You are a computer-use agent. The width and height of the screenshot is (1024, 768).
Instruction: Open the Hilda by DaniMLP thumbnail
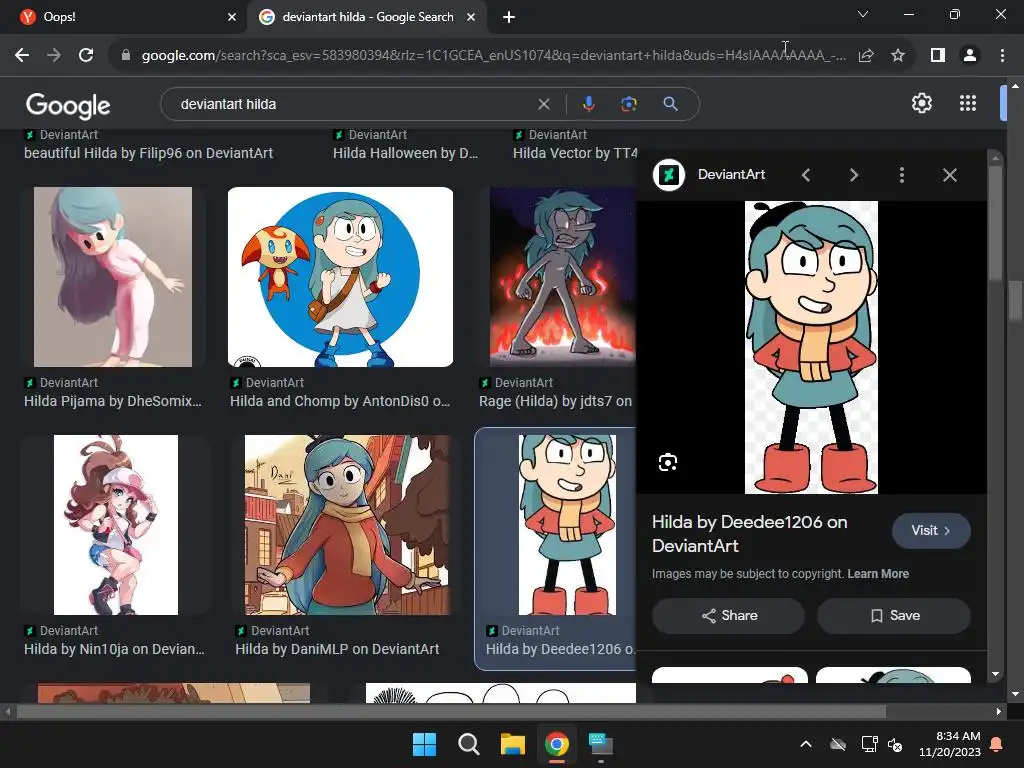[347, 525]
